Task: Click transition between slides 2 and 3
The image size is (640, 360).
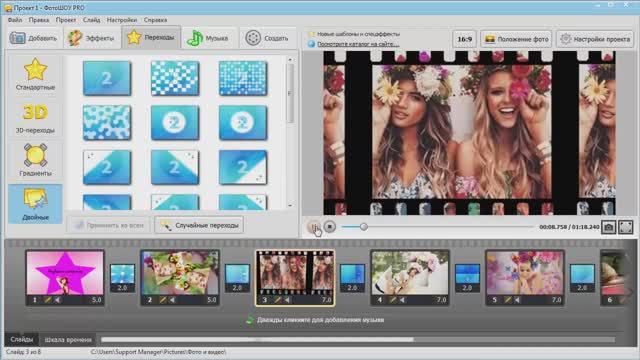Action: [x=237, y=278]
